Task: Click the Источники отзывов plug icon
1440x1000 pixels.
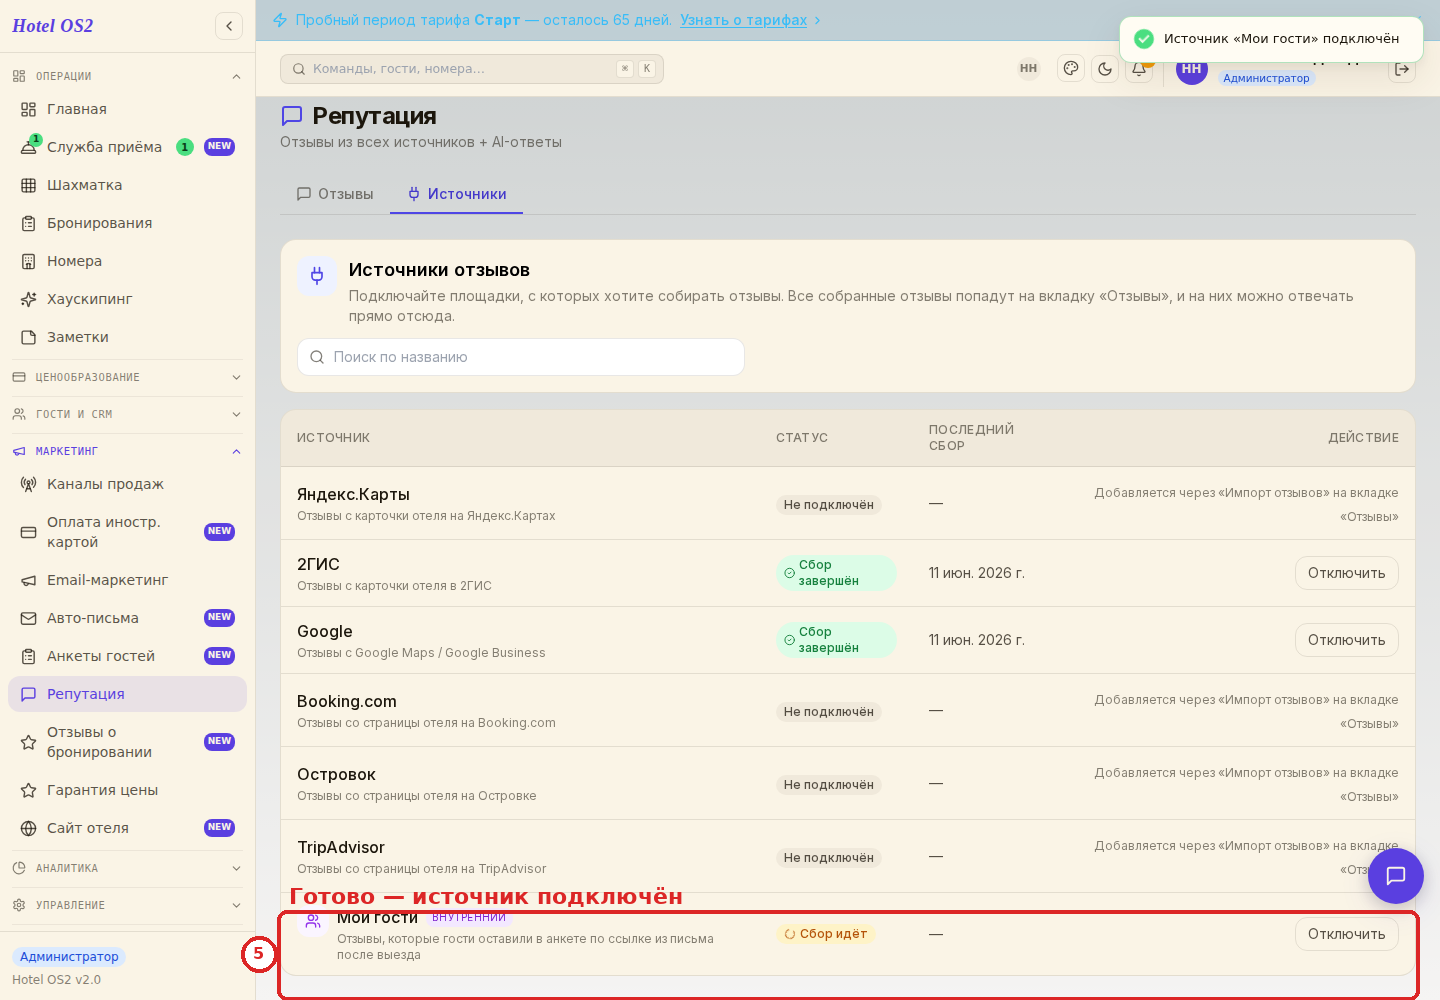Action: (317, 276)
